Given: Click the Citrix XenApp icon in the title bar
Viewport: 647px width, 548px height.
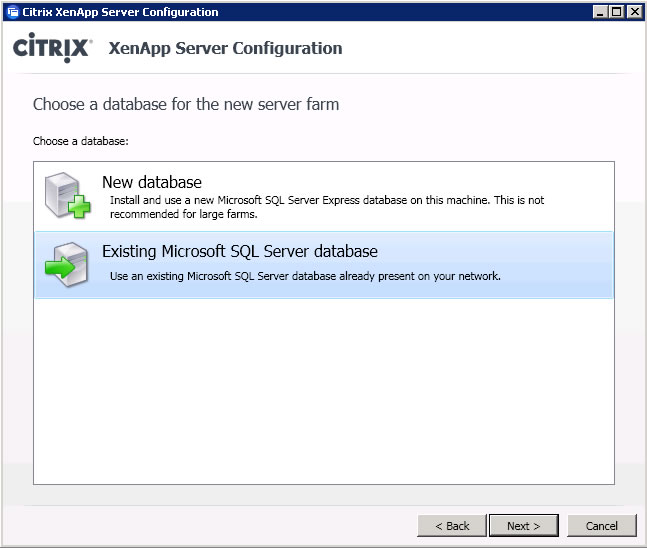Looking at the screenshot, I should 13,12.
